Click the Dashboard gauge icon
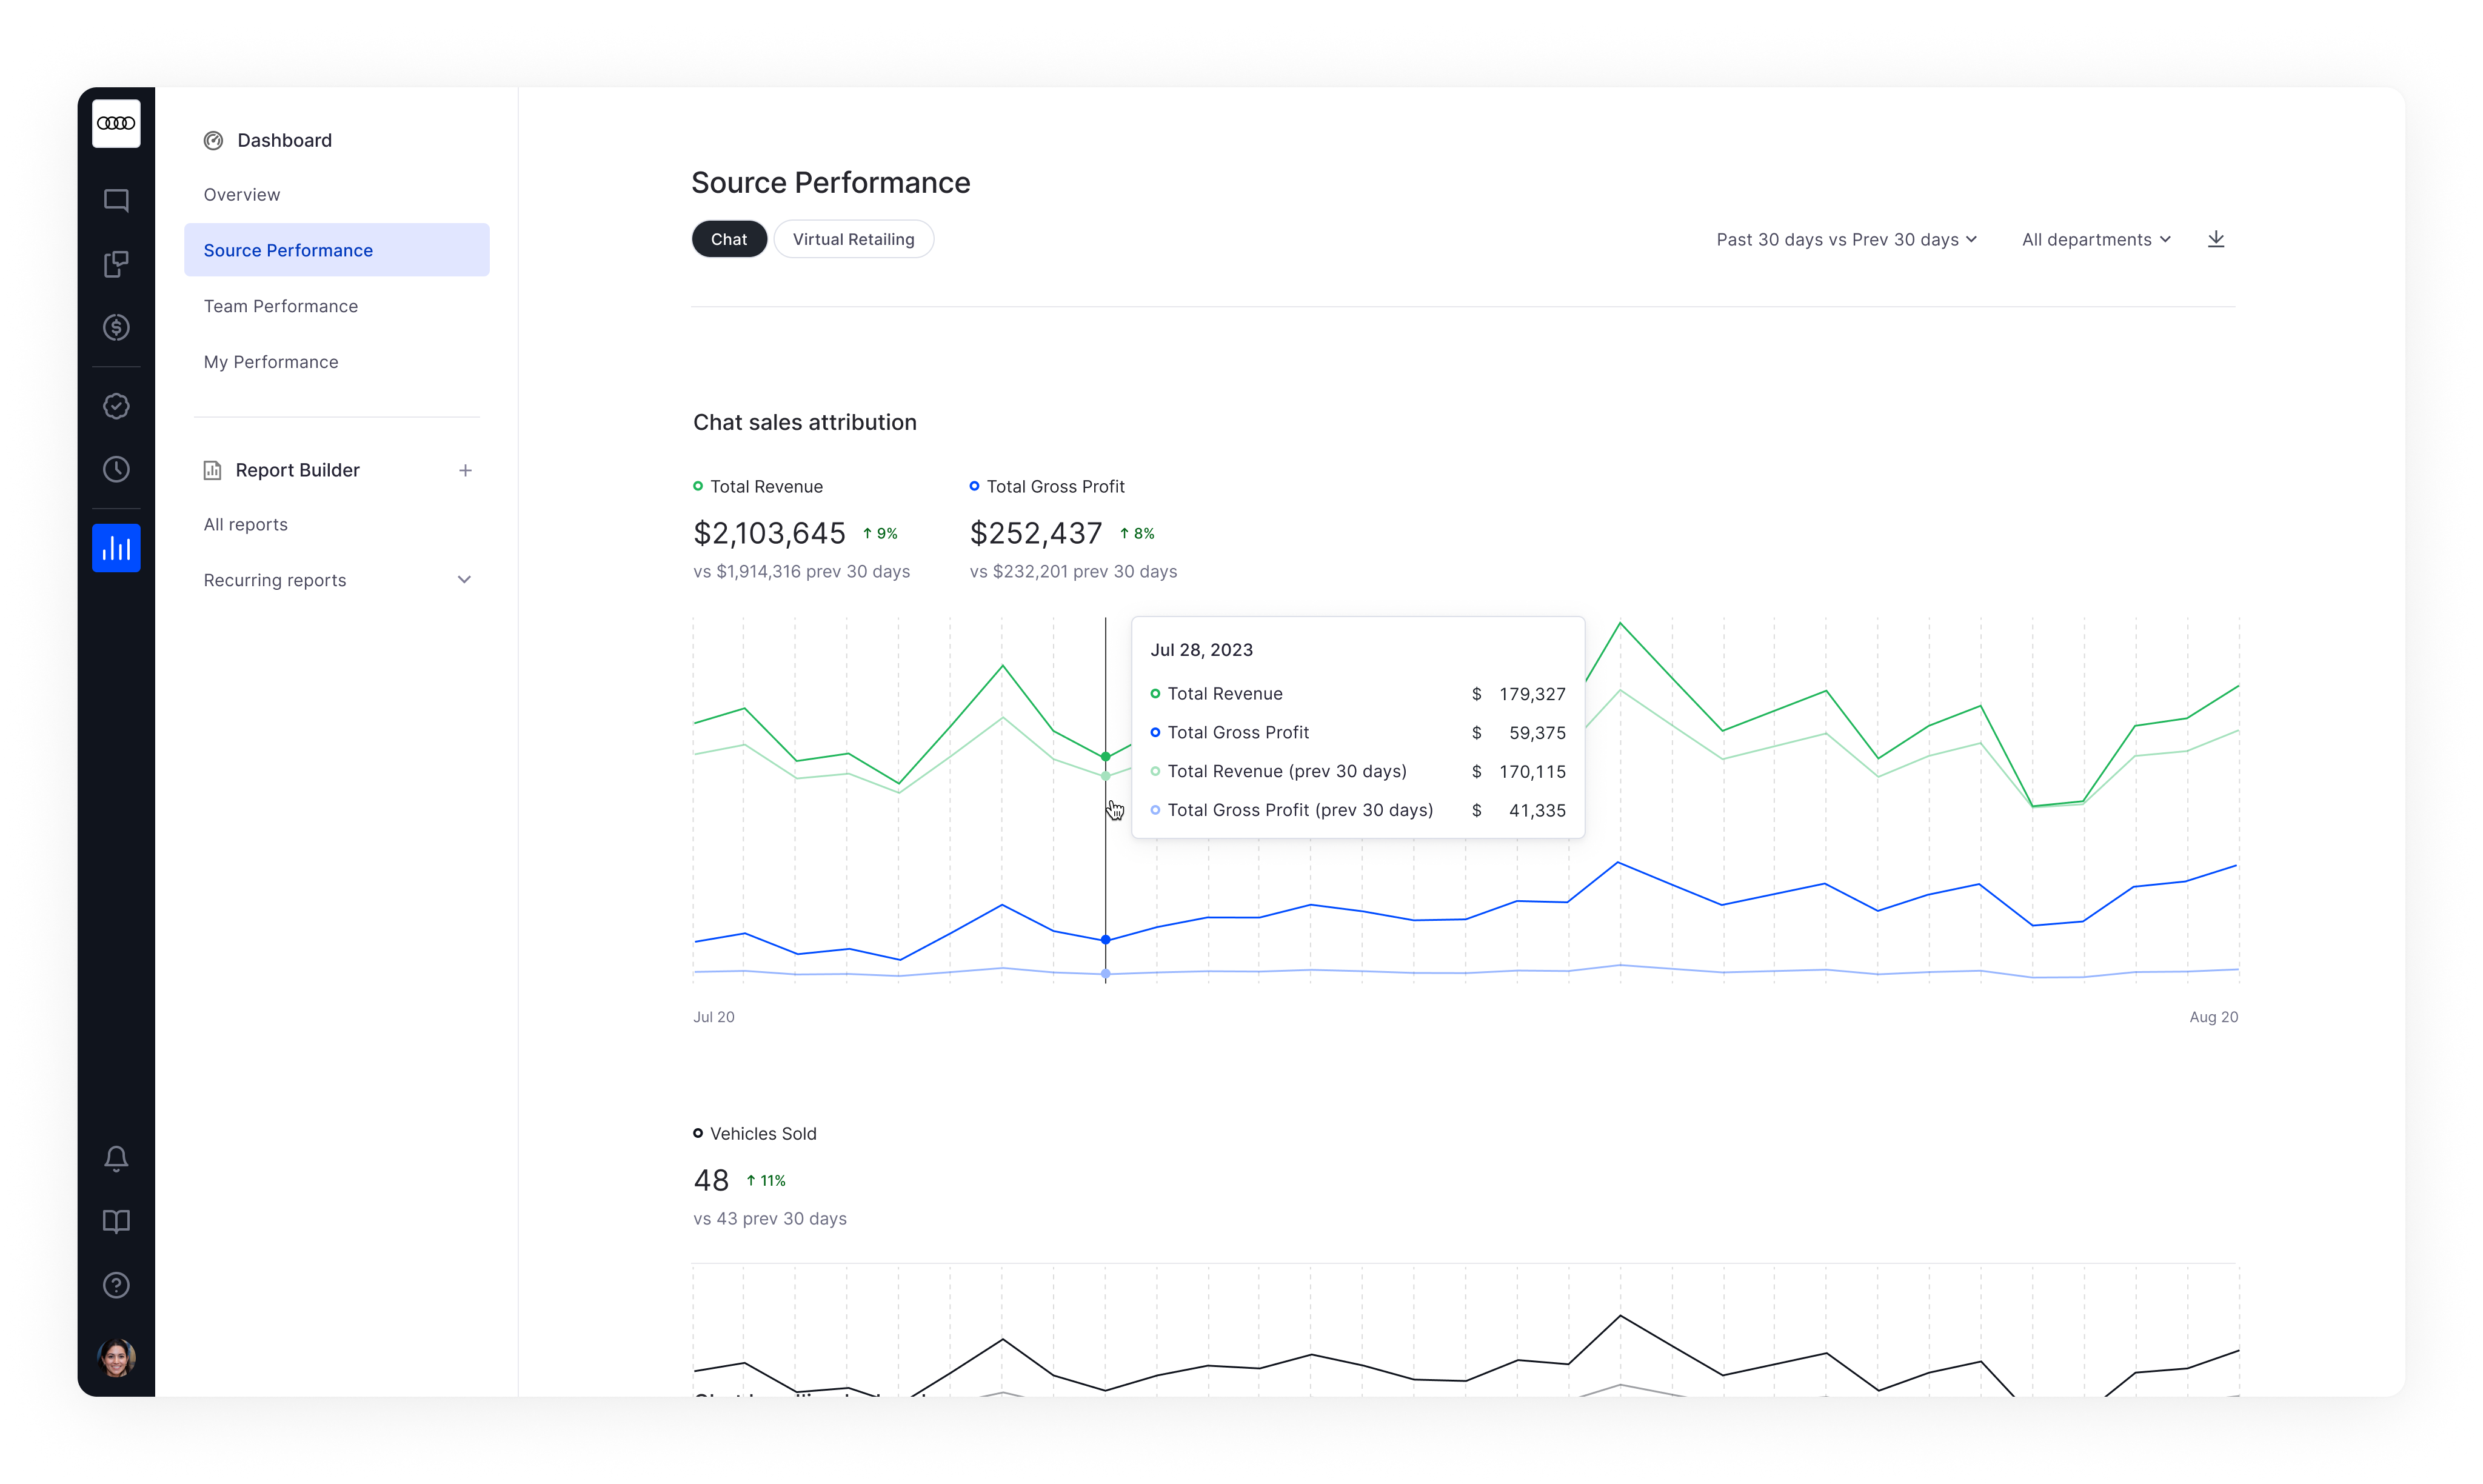Viewport: 2483px width, 1484px height. 213,141
